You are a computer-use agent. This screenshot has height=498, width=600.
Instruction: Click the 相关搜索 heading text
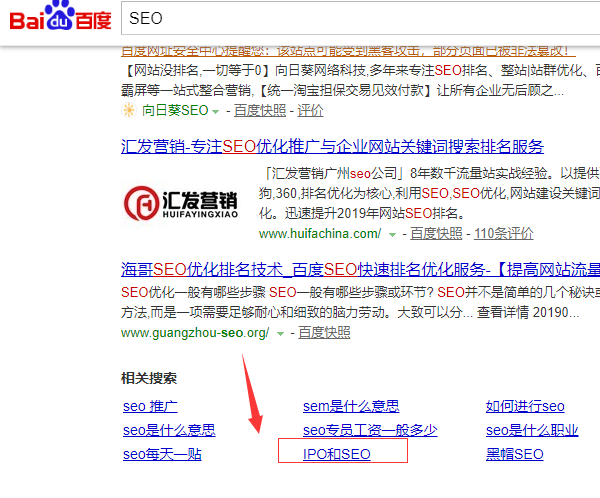click(x=149, y=378)
